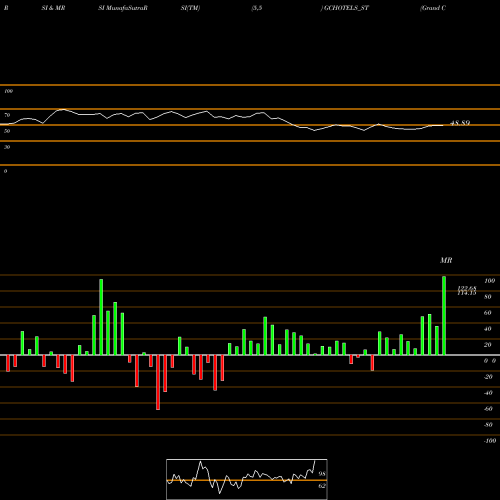Click the 62 label in the mini chart
This screenshot has width=500, height=500.
[322, 486]
